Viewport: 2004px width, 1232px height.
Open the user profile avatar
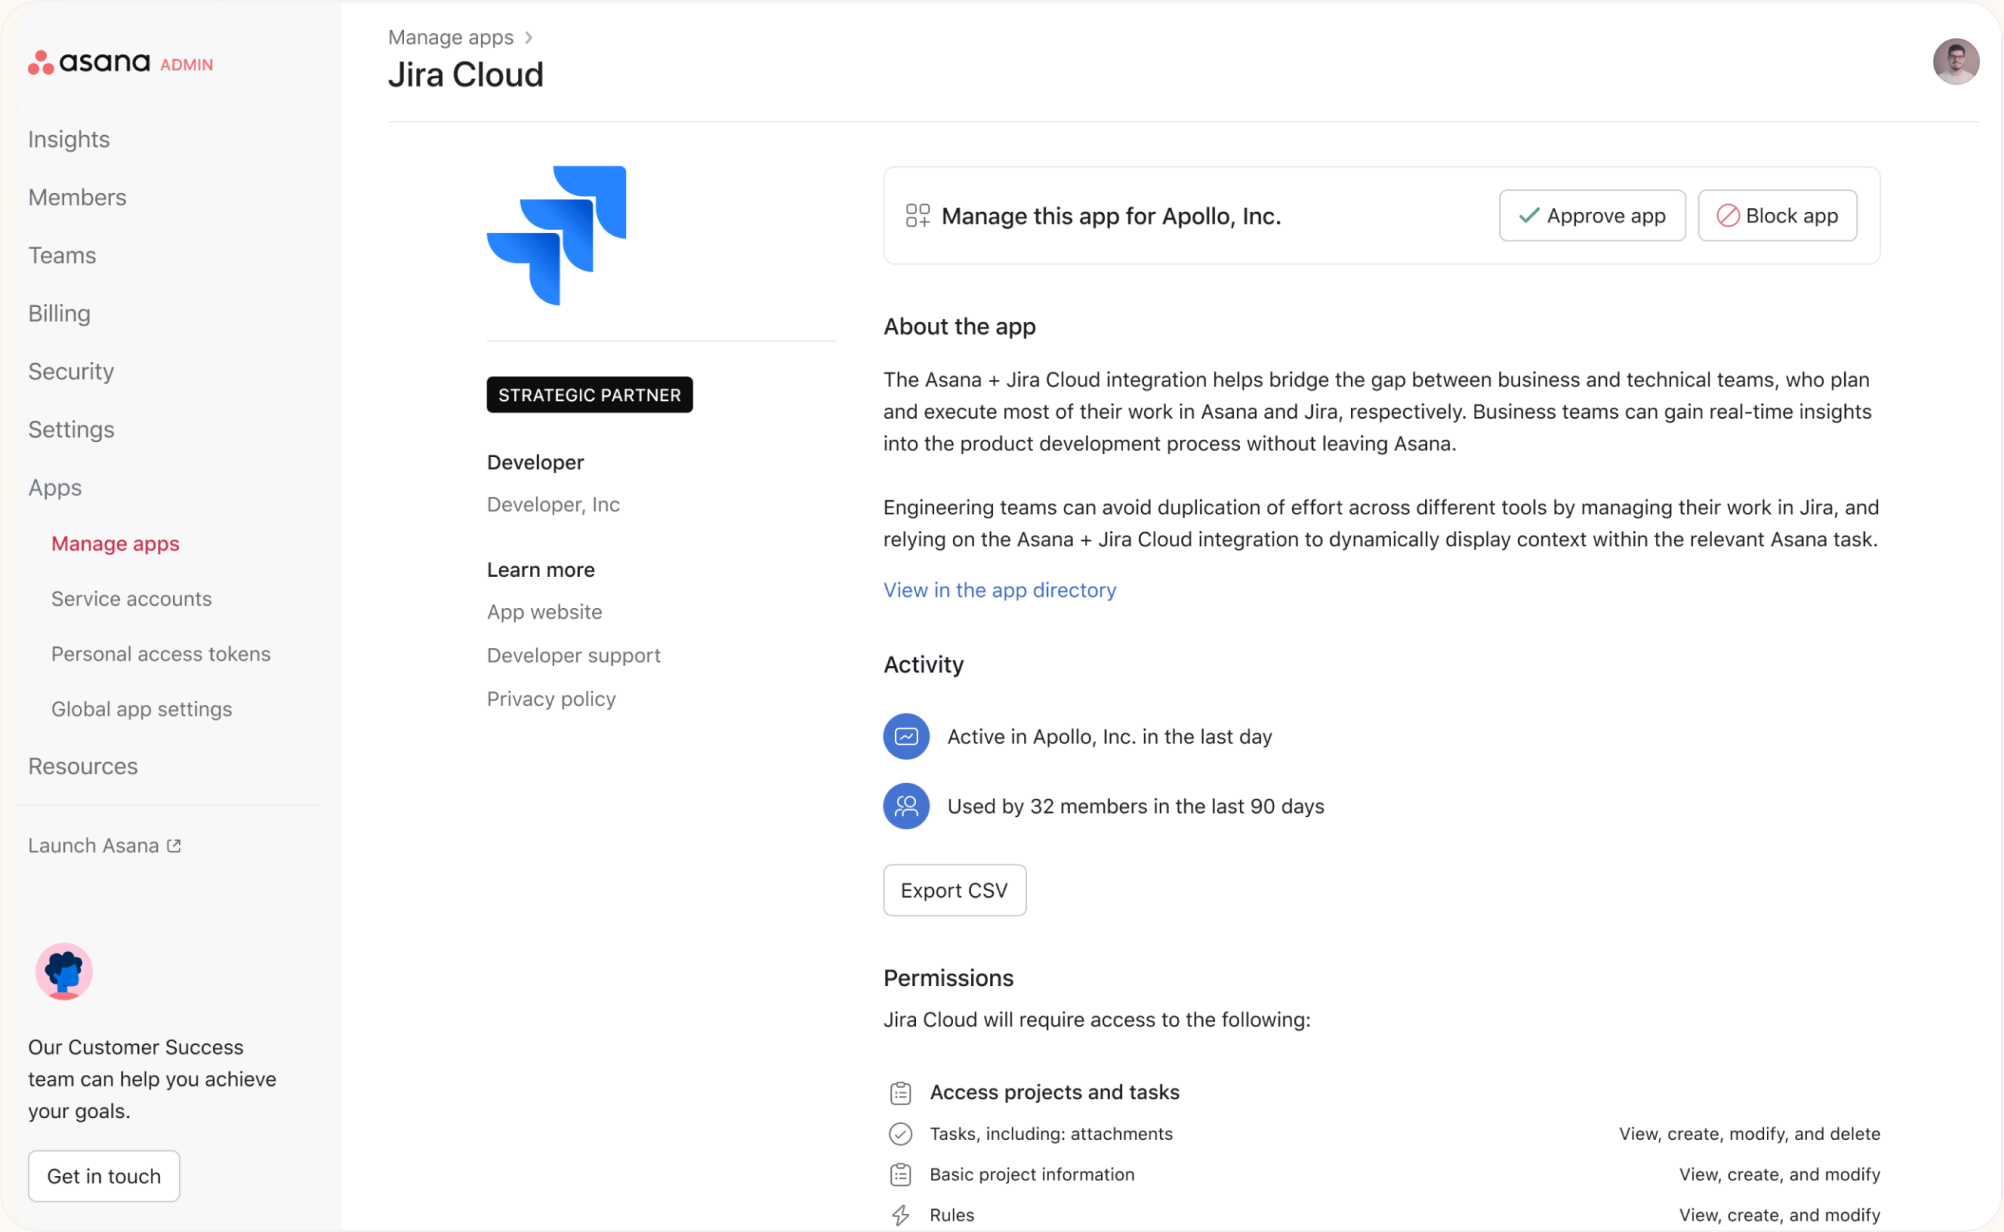1956,62
